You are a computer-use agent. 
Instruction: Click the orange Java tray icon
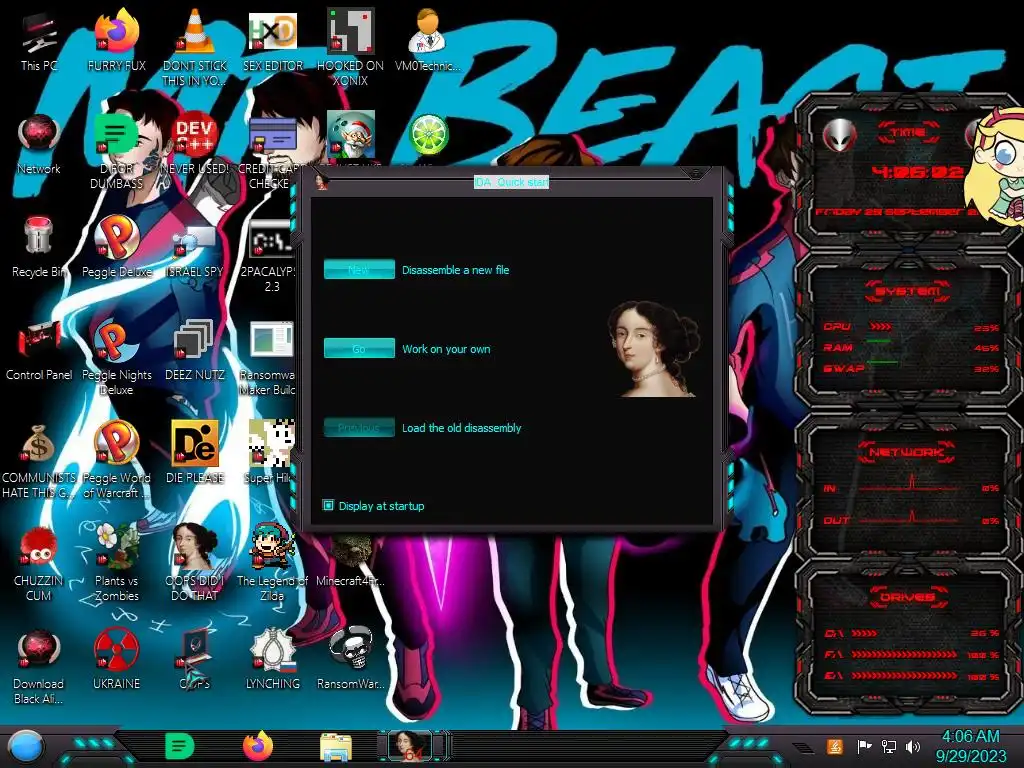point(834,746)
